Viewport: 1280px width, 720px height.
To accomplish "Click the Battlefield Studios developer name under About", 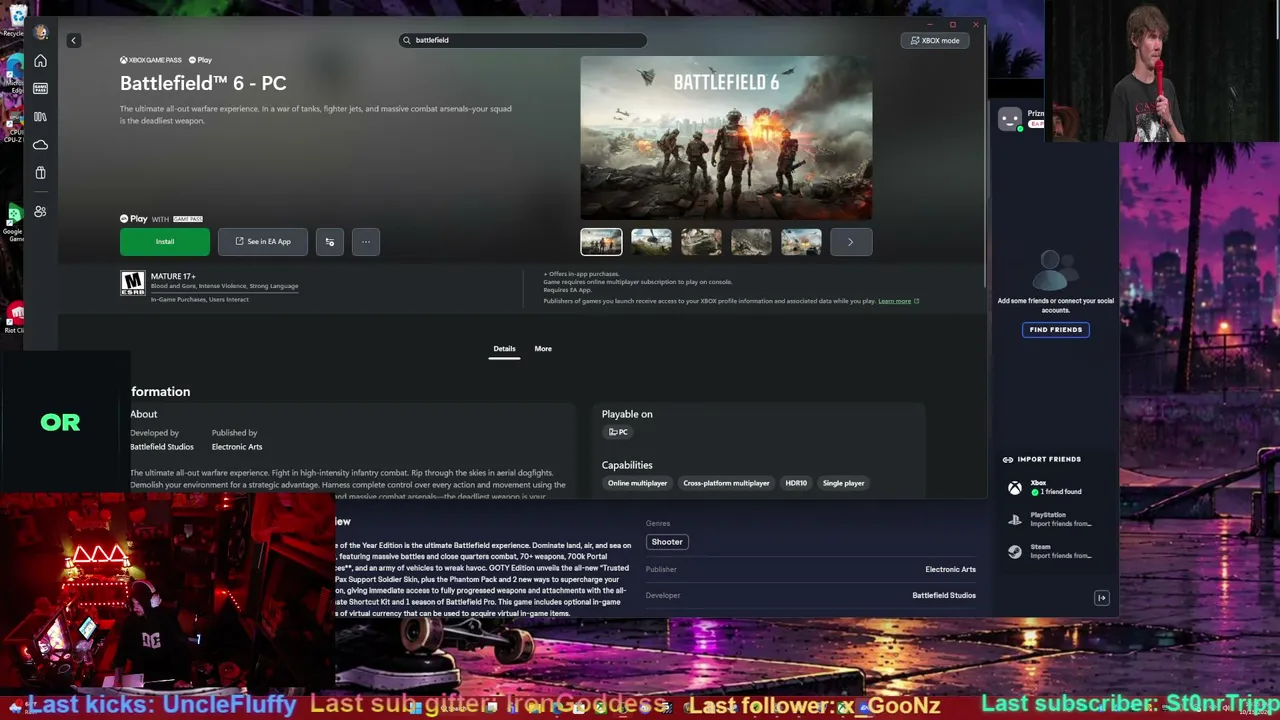I will (162, 447).
